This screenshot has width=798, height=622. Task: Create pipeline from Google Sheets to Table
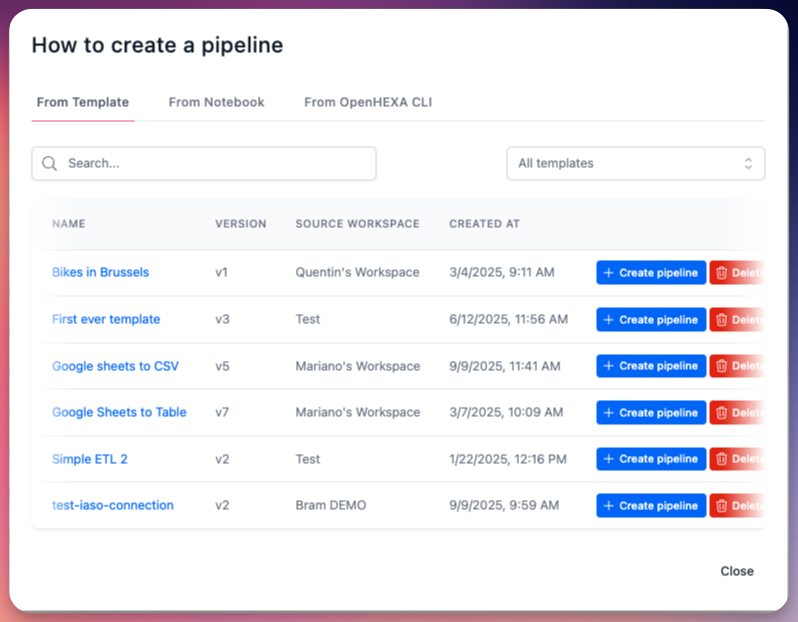pyautogui.click(x=651, y=413)
